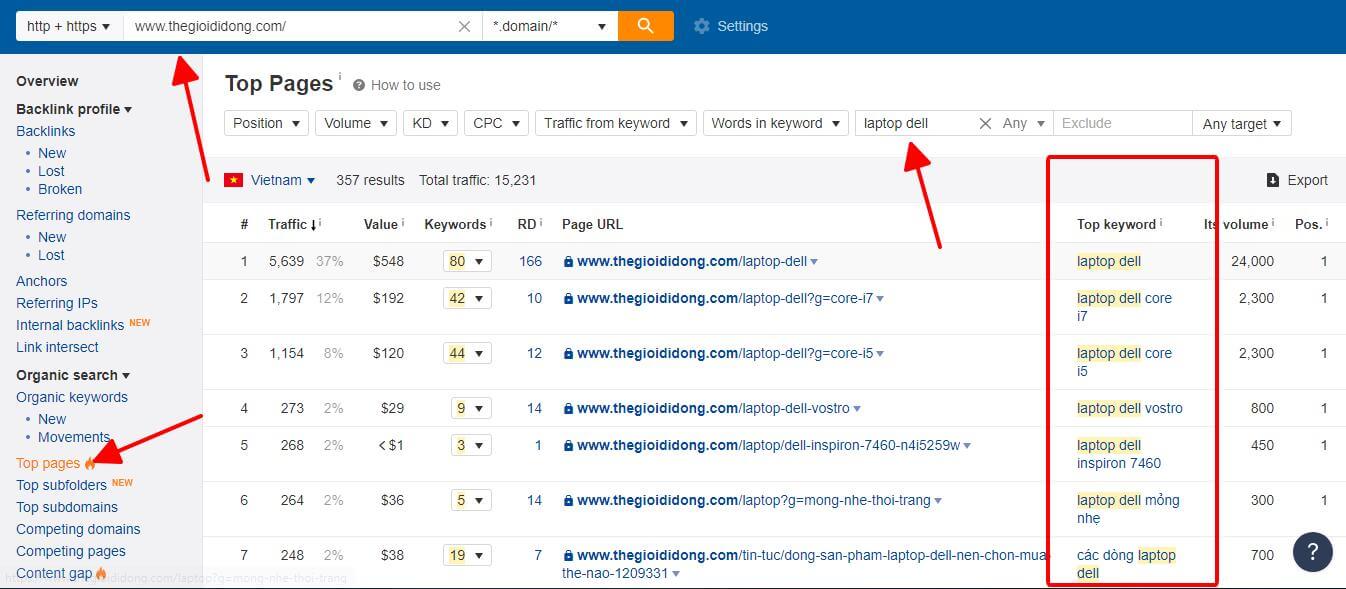Screen dimensions: 1346x589
Task: Expand URL caret for laptop-dell?g=core-i7
Action: pos(880,299)
